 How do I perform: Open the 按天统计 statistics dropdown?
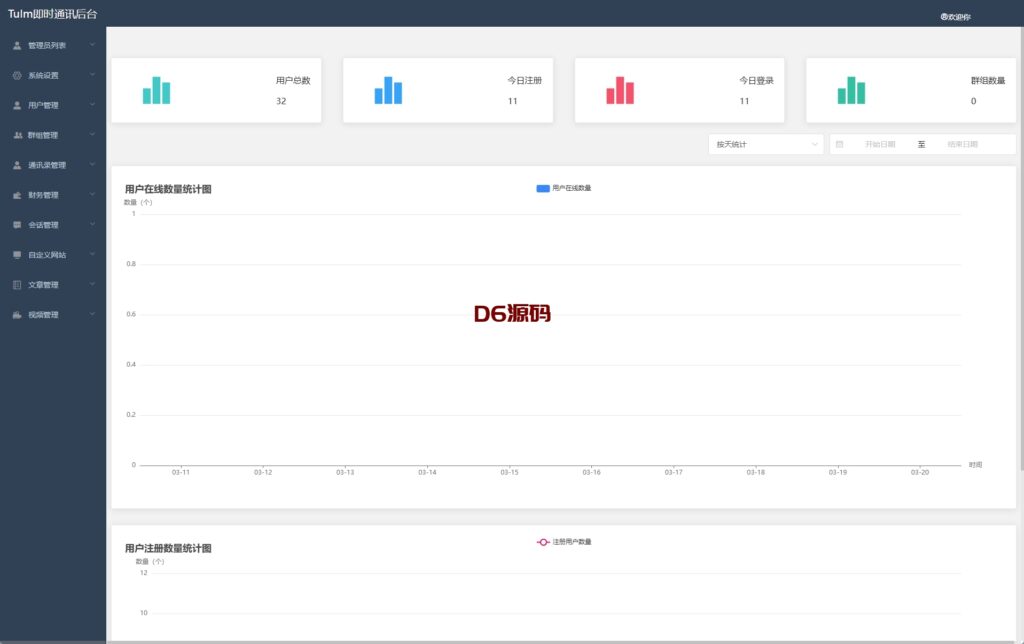pyautogui.click(x=766, y=144)
